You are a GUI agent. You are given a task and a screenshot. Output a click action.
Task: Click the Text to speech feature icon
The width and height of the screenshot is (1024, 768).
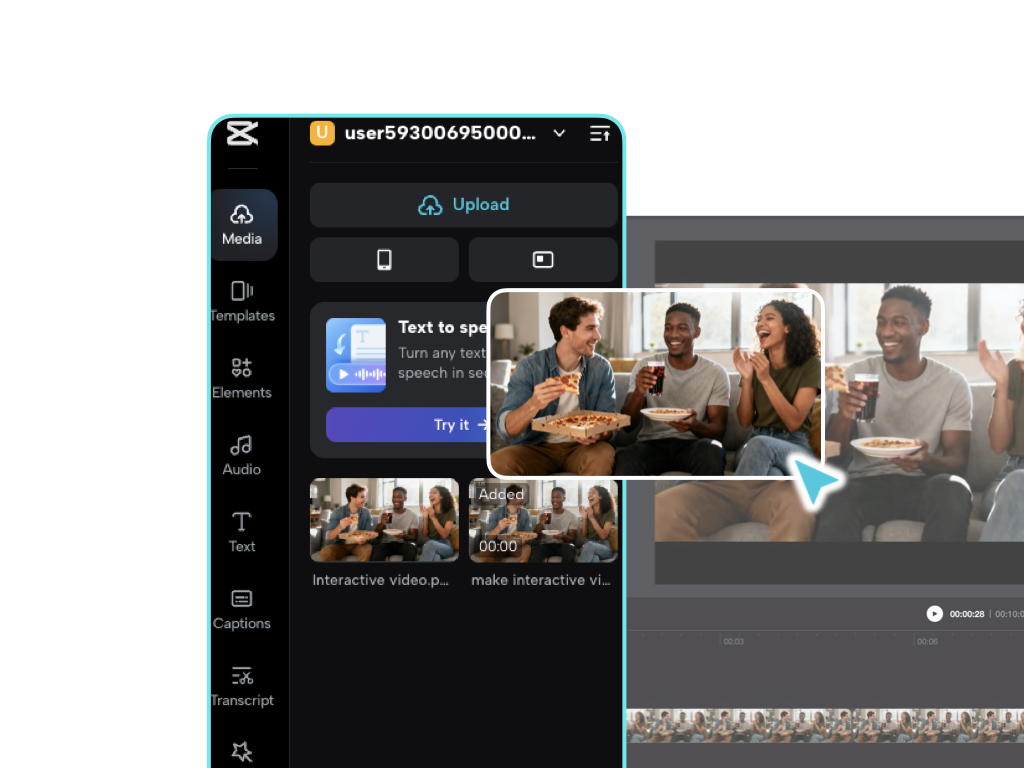click(x=356, y=354)
